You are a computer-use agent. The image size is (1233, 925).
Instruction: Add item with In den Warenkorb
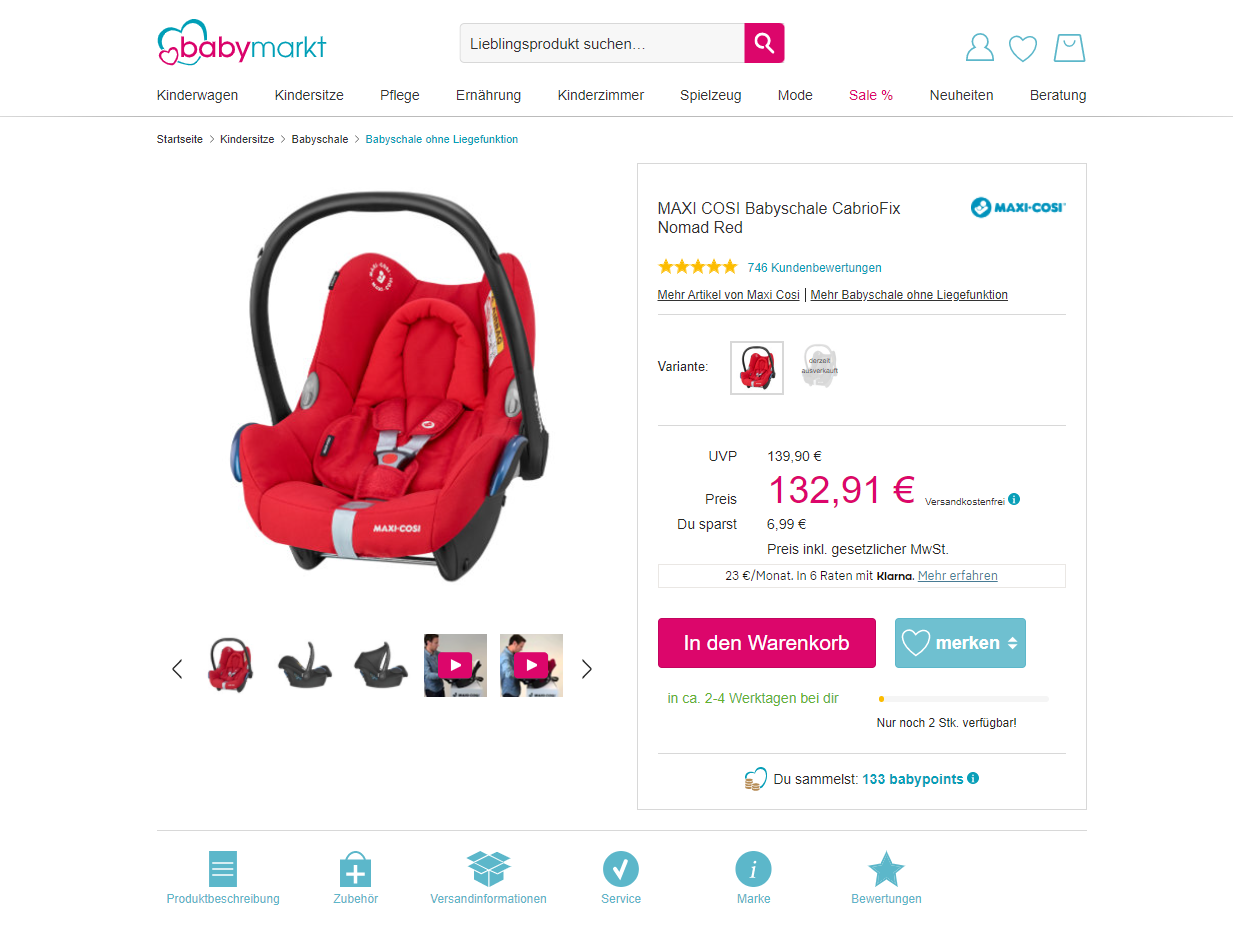coord(767,643)
